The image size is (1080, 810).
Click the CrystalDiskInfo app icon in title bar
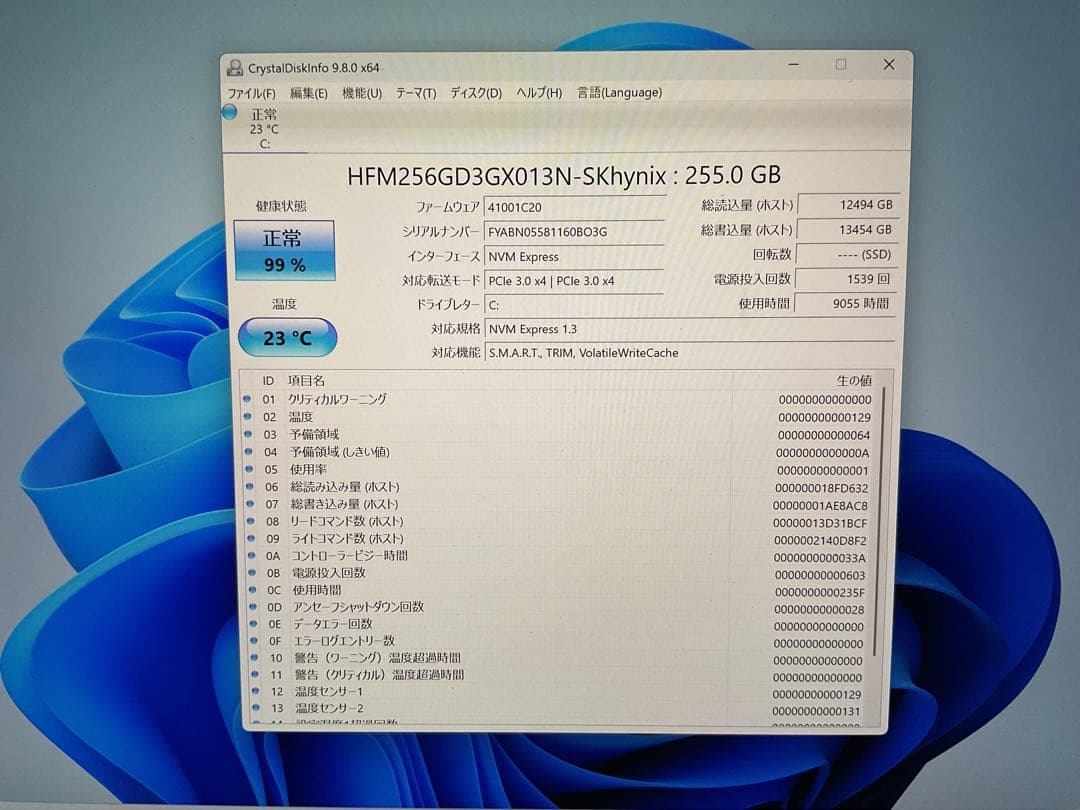[x=235, y=68]
